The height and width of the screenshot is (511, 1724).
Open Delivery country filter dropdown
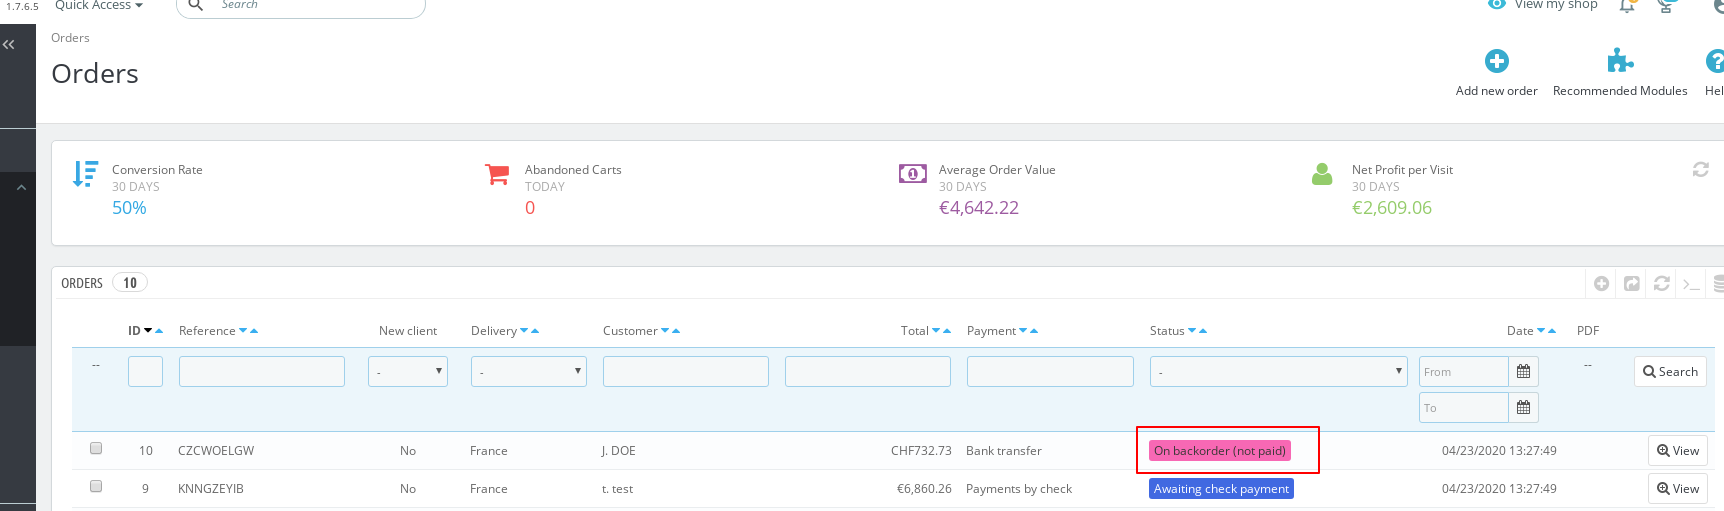click(529, 371)
